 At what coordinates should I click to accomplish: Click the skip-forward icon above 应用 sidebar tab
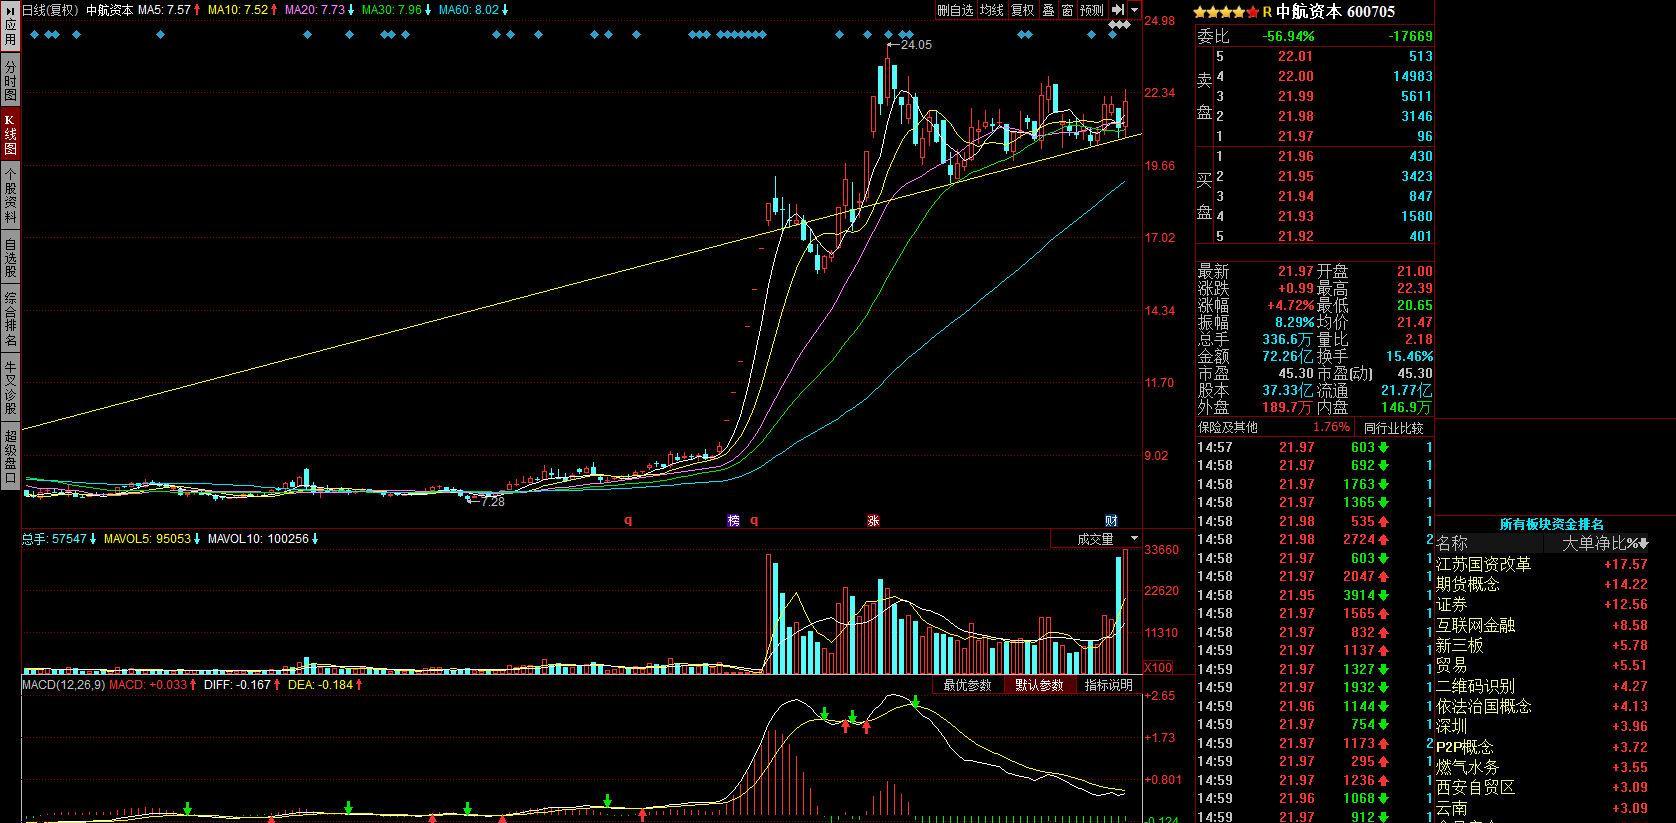pyautogui.click(x=10, y=9)
